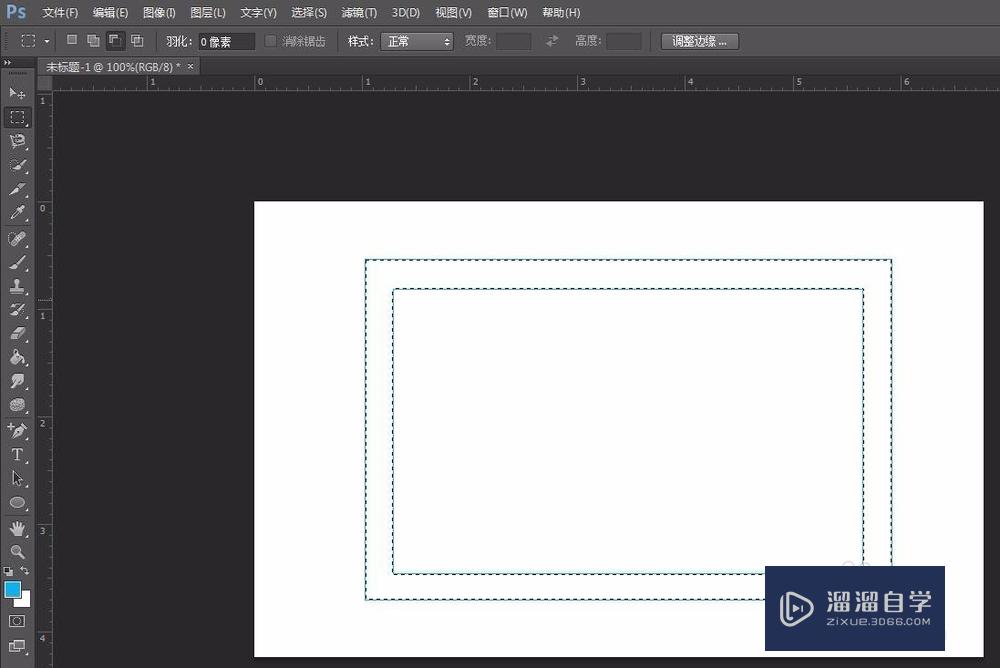The width and height of the screenshot is (1000, 668).
Task: Select the Brush tool
Action: point(17,262)
